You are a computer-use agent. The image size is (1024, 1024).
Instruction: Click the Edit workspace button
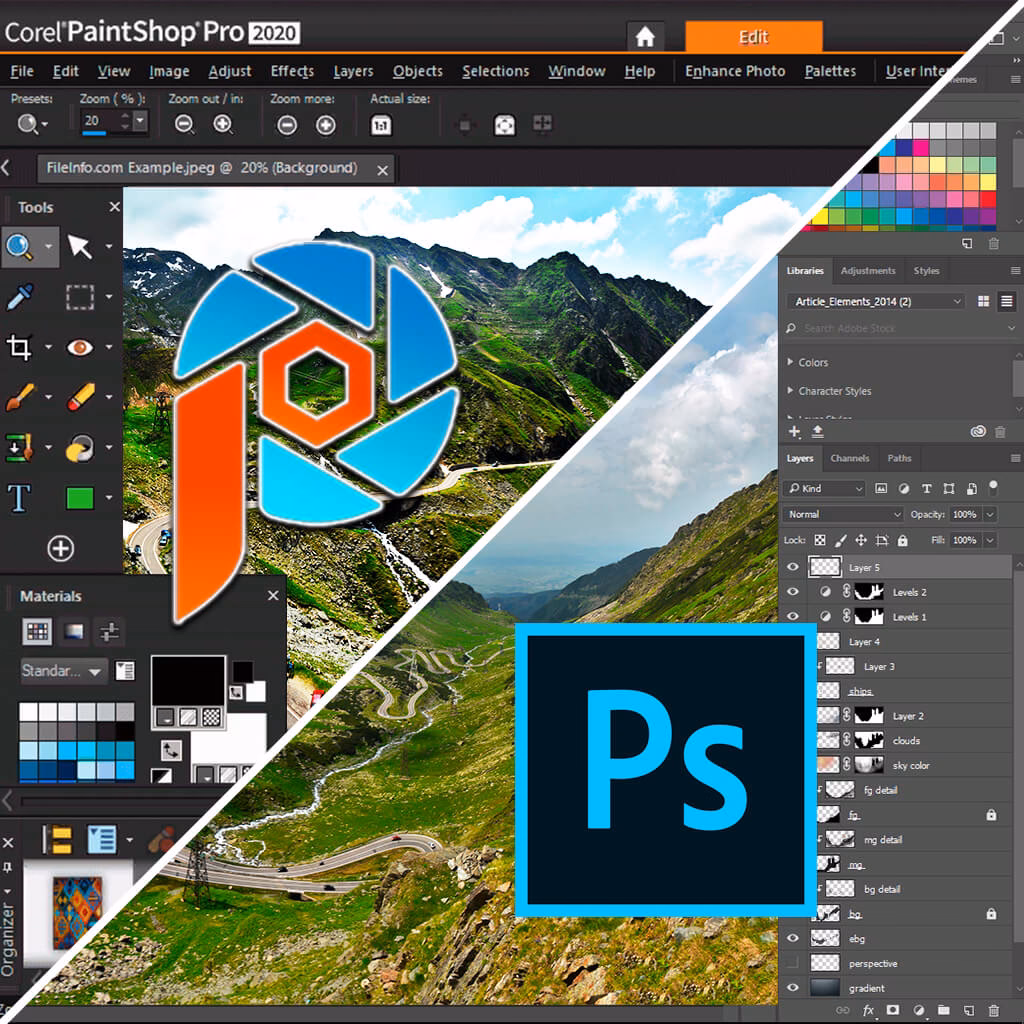point(755,36)
